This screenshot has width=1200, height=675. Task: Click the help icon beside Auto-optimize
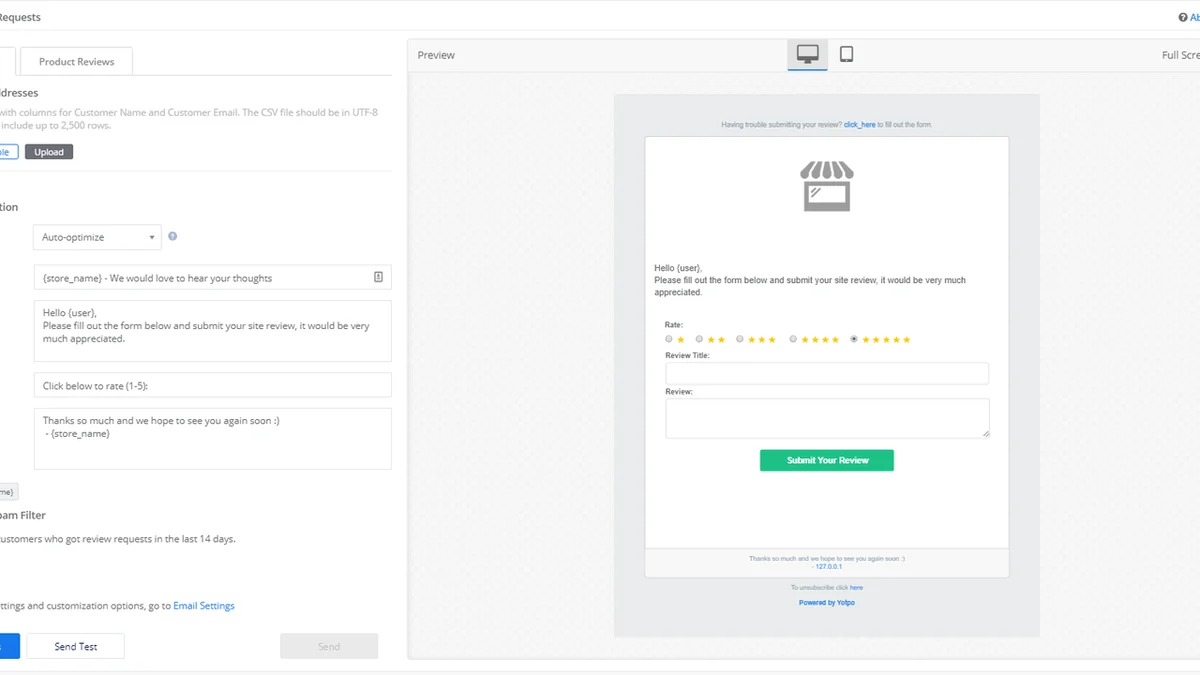pyautogui.click(x=172, y=236)
